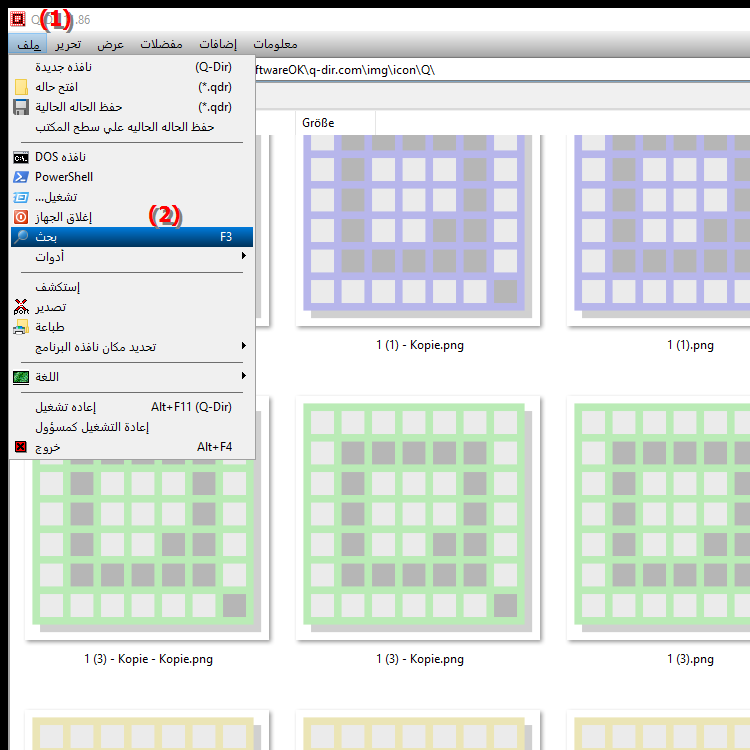Select thumbnail 1 (1).png

tap(659, 231)
